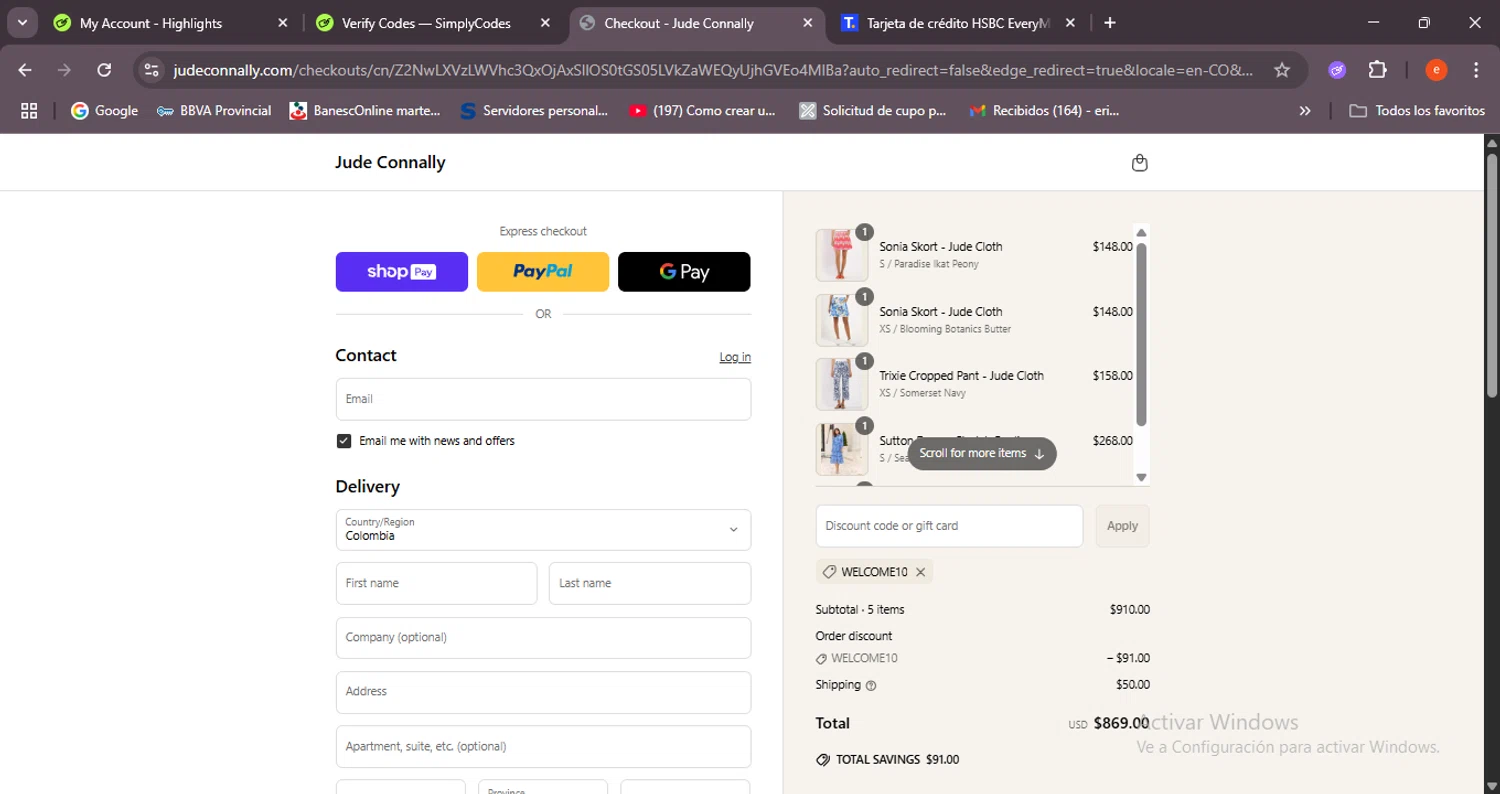The image size is (1500, 794).
Task: Go forward to the next page
Action: coord(64,70)
